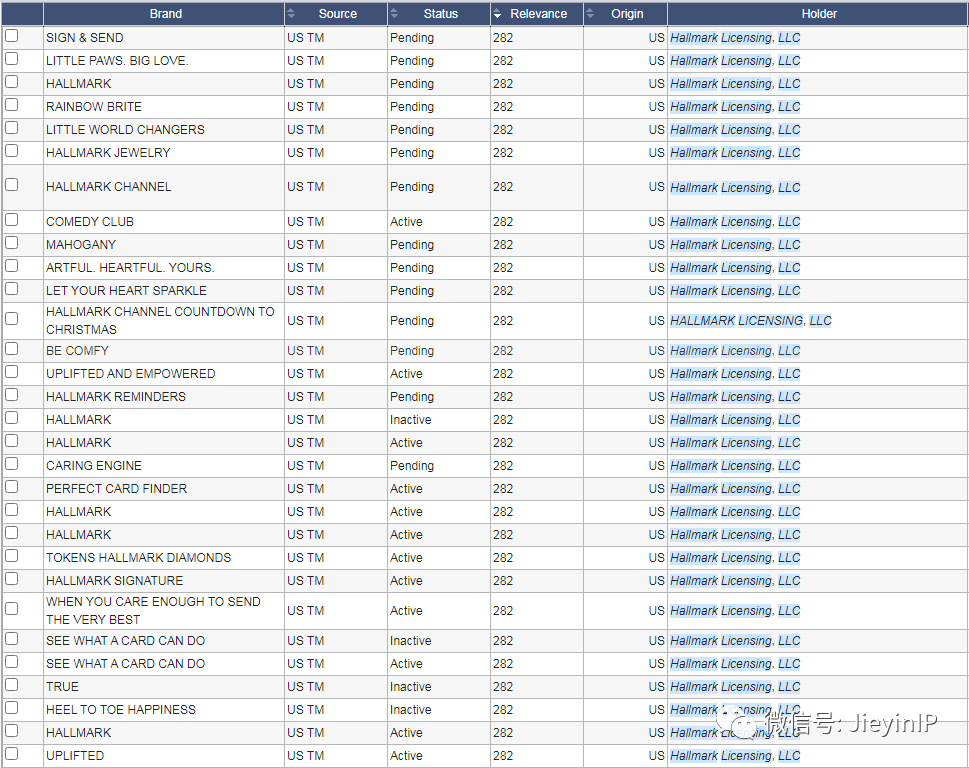Click brand name UPLIFTED AND EMPOWERED
Viewport: 969px width, 768px height.
pyautogui.click(x=130, y=374)
